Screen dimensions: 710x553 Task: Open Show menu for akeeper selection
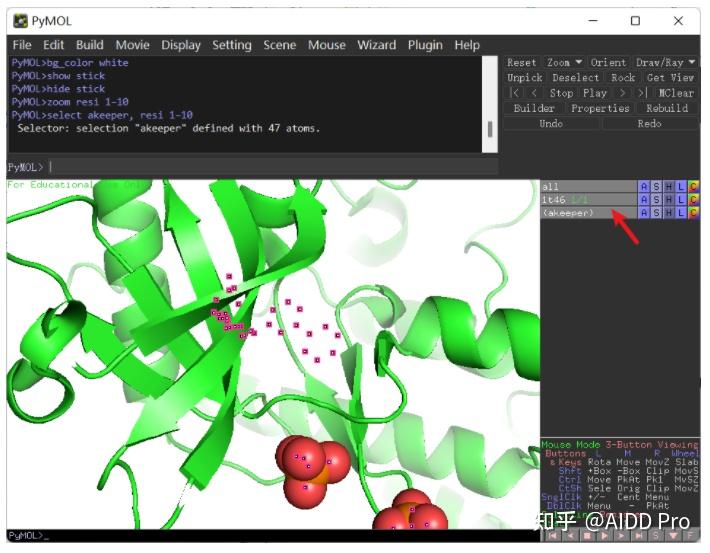click(x=656, y=213)
